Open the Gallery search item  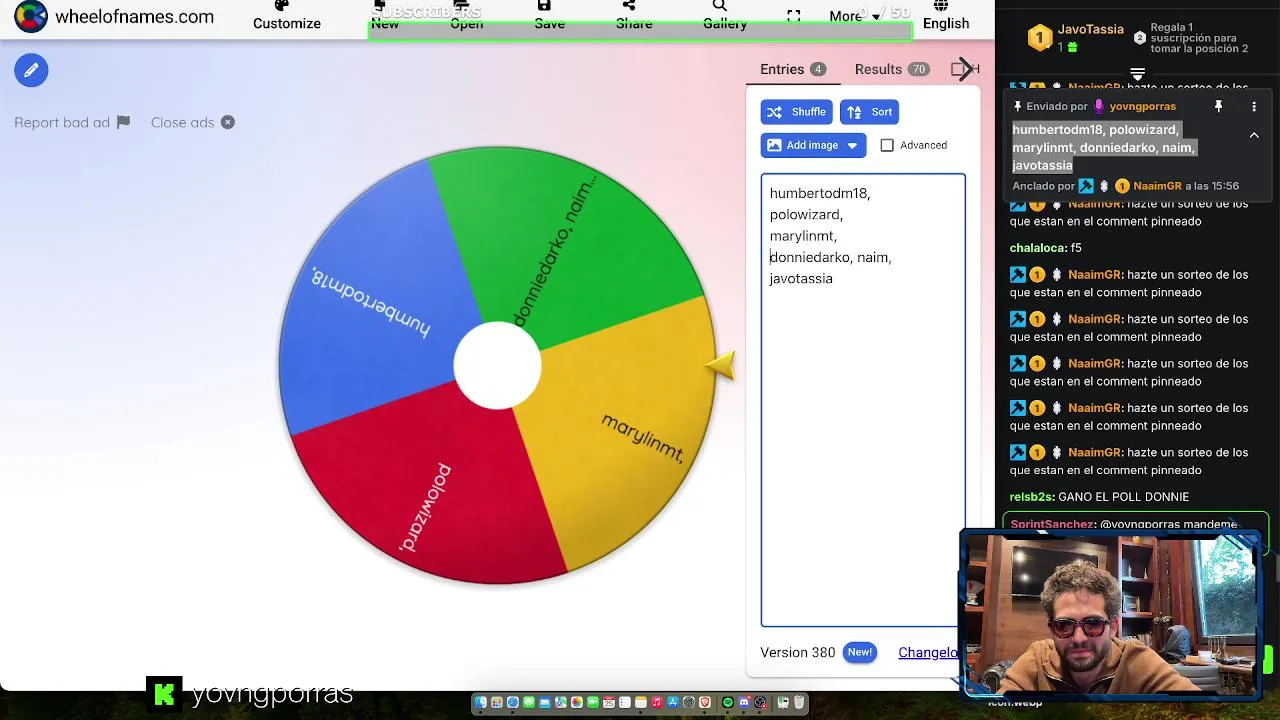click(x=725, y=16)
